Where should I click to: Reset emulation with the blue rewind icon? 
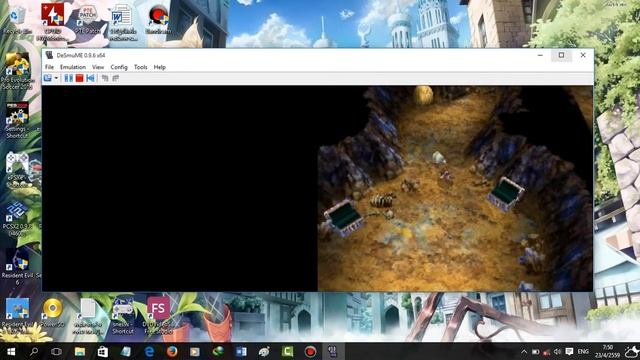90,78
